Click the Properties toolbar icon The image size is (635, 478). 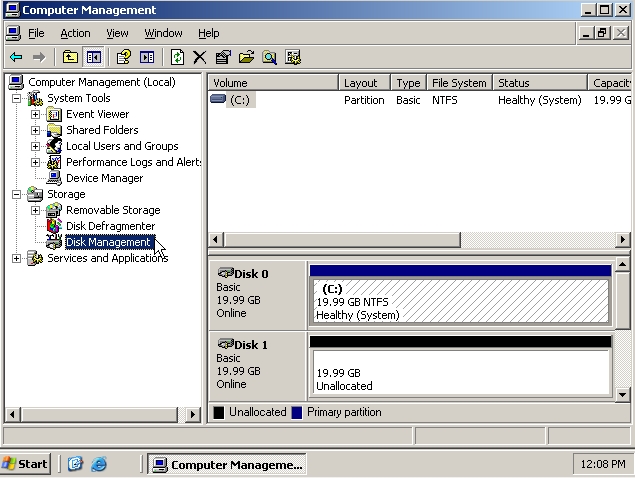click(x=223, y=57)
